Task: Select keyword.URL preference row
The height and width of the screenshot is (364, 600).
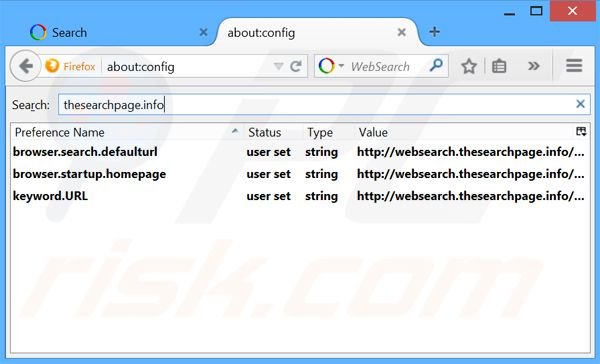Action: point(300,196)
